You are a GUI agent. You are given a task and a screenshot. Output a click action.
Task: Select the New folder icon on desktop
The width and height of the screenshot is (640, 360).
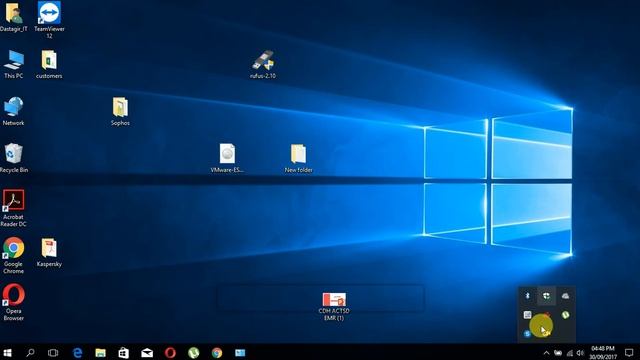click(298, 158)
